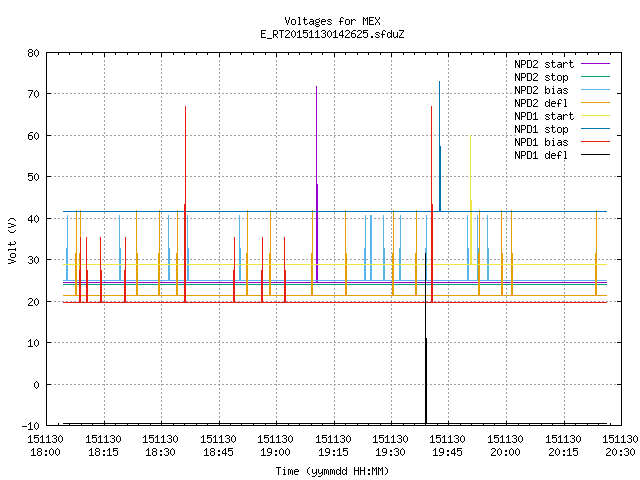Click the 18:15 x-axis tick label
This screenshot has width=640, height=480.
[103, 452]
